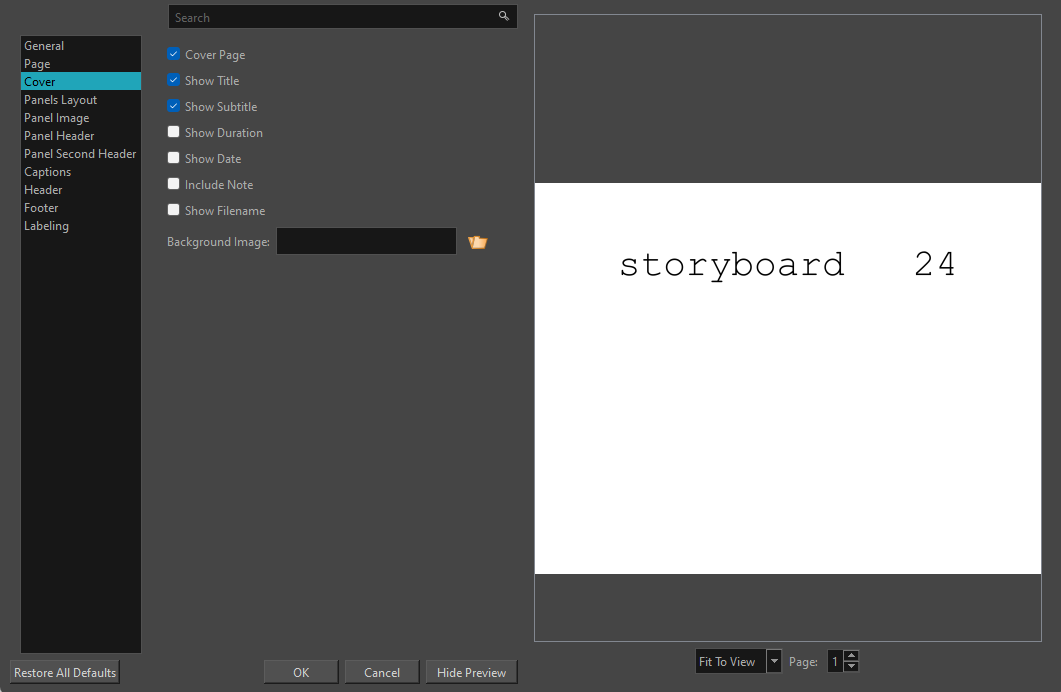
Task: Decrease the preview page number
Action: point(852,666)
